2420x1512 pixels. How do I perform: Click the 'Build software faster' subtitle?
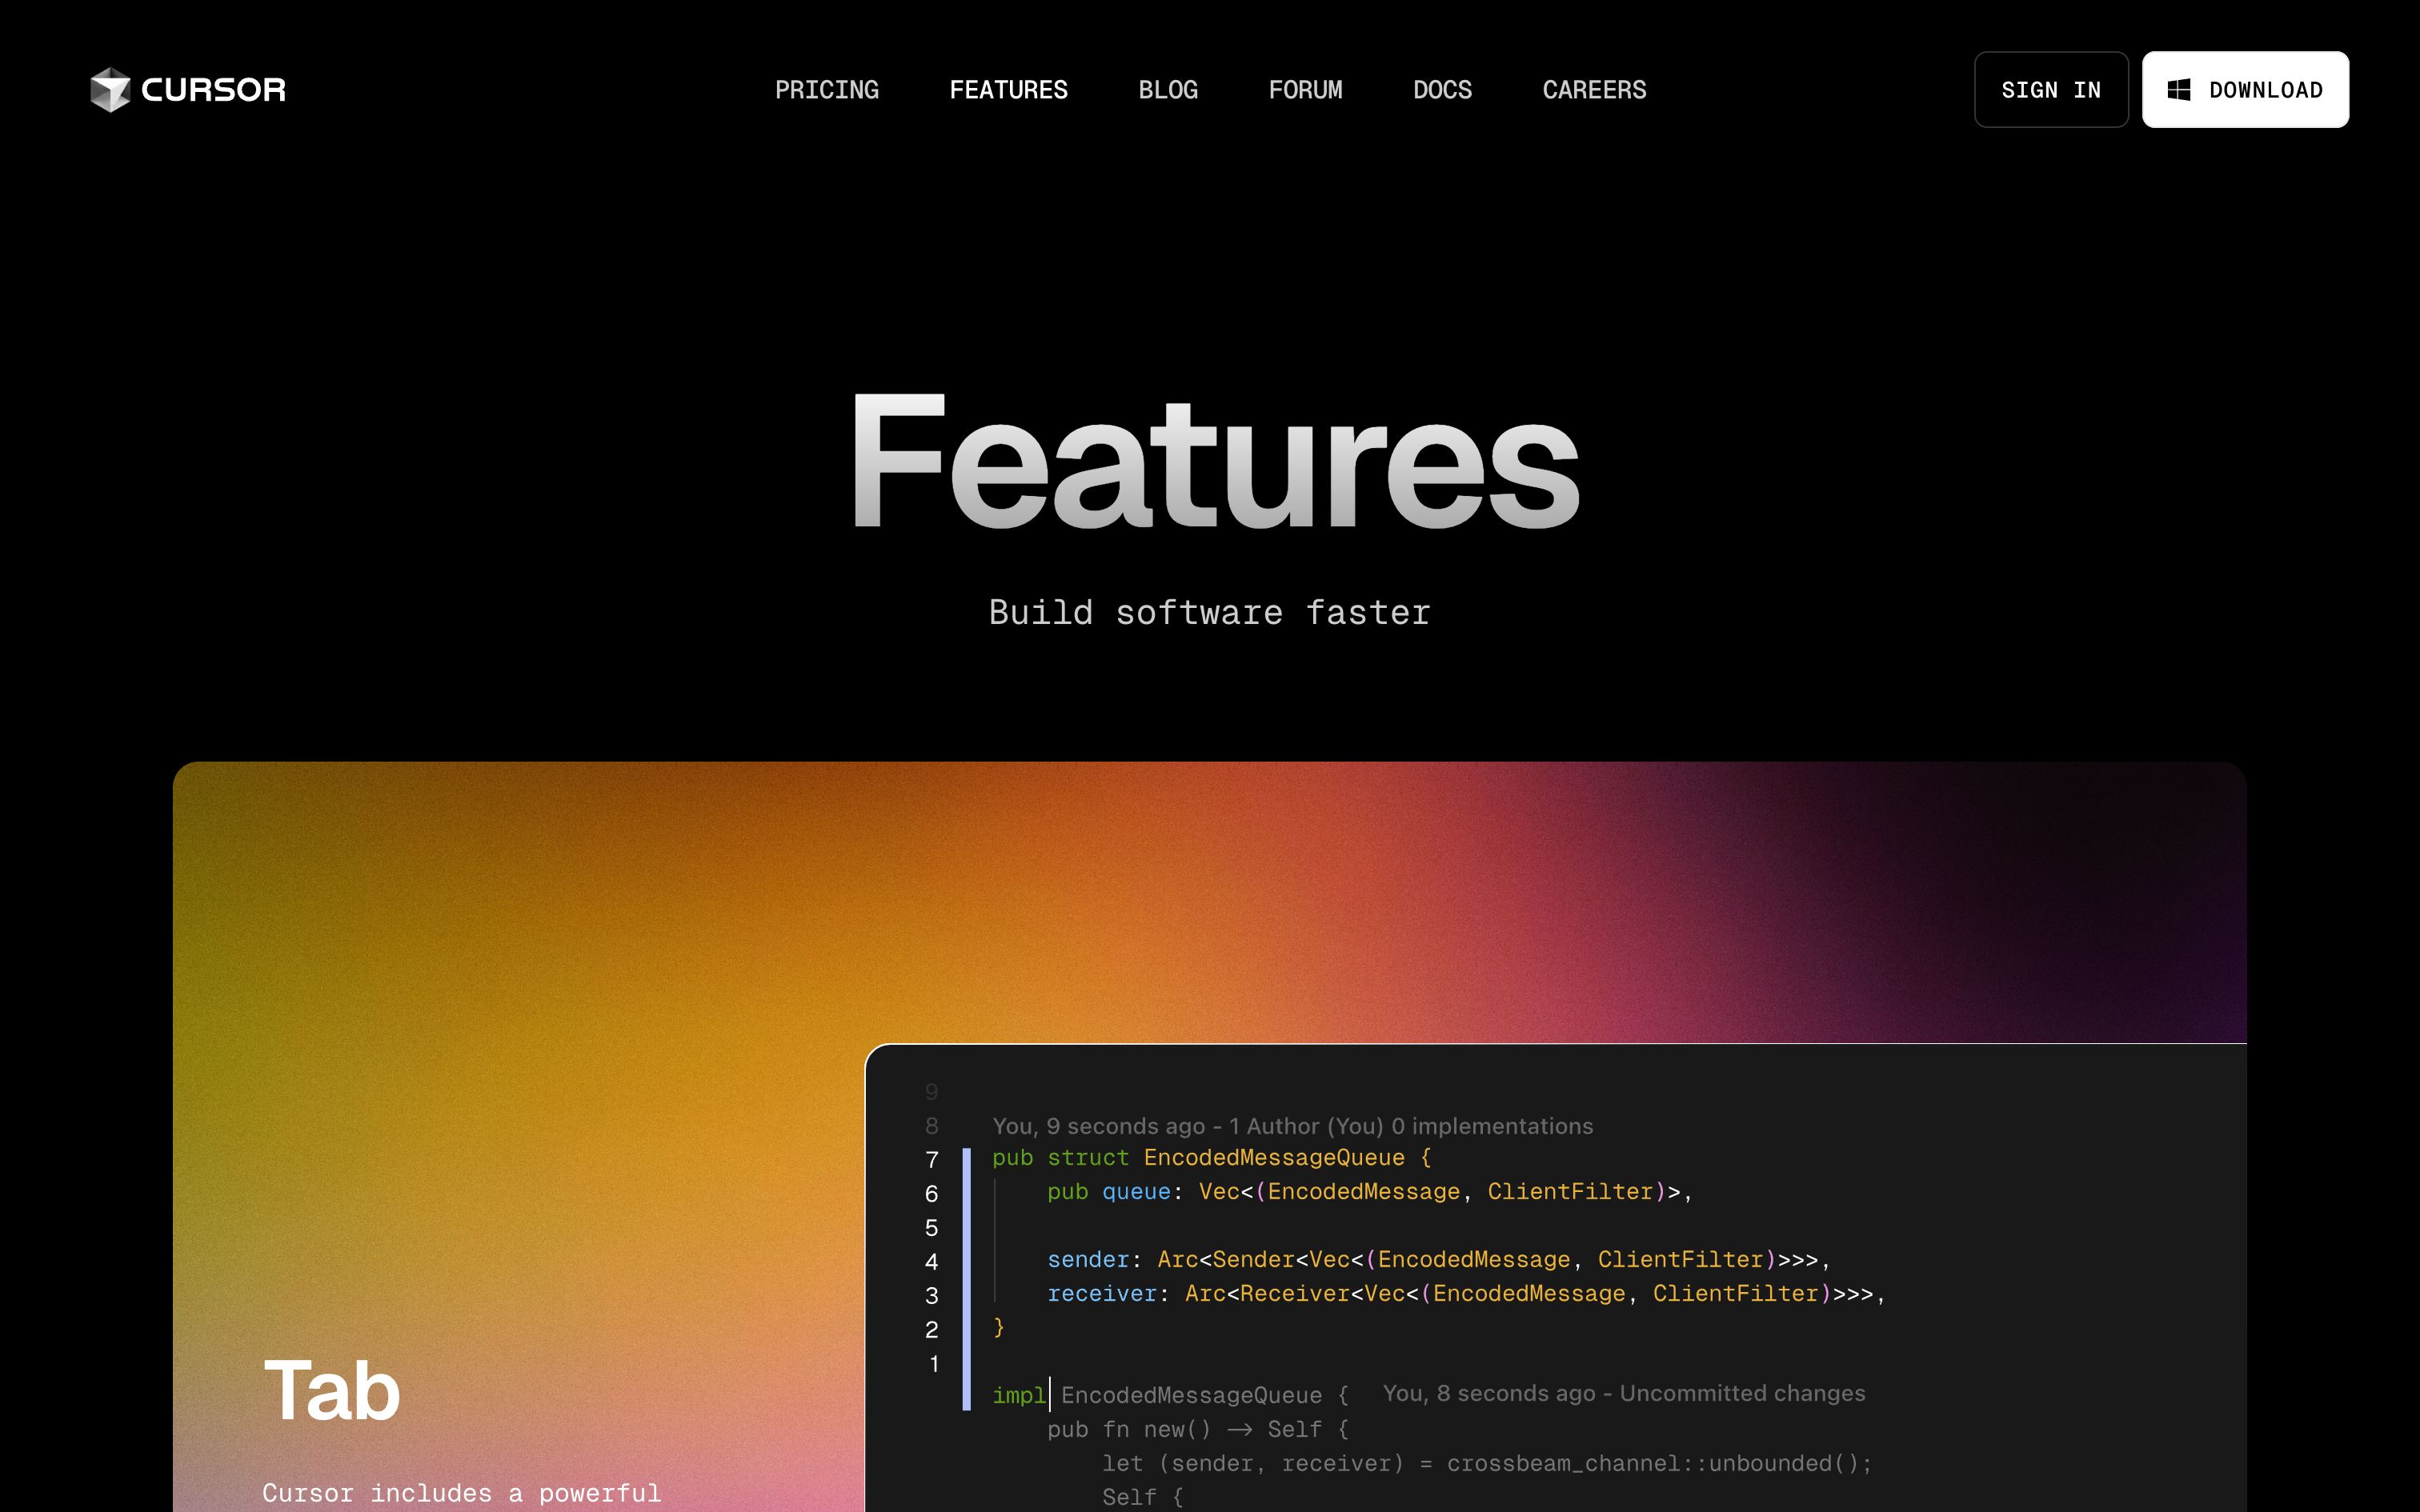click(x=1210, y=612)
